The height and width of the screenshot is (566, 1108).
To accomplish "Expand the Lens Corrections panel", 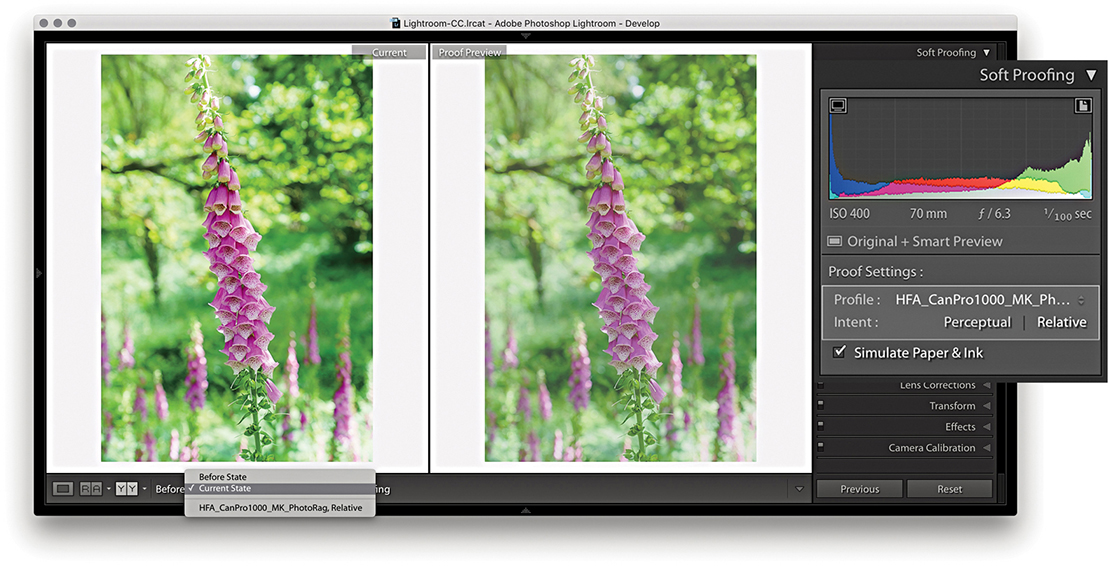I will (986, 385).
